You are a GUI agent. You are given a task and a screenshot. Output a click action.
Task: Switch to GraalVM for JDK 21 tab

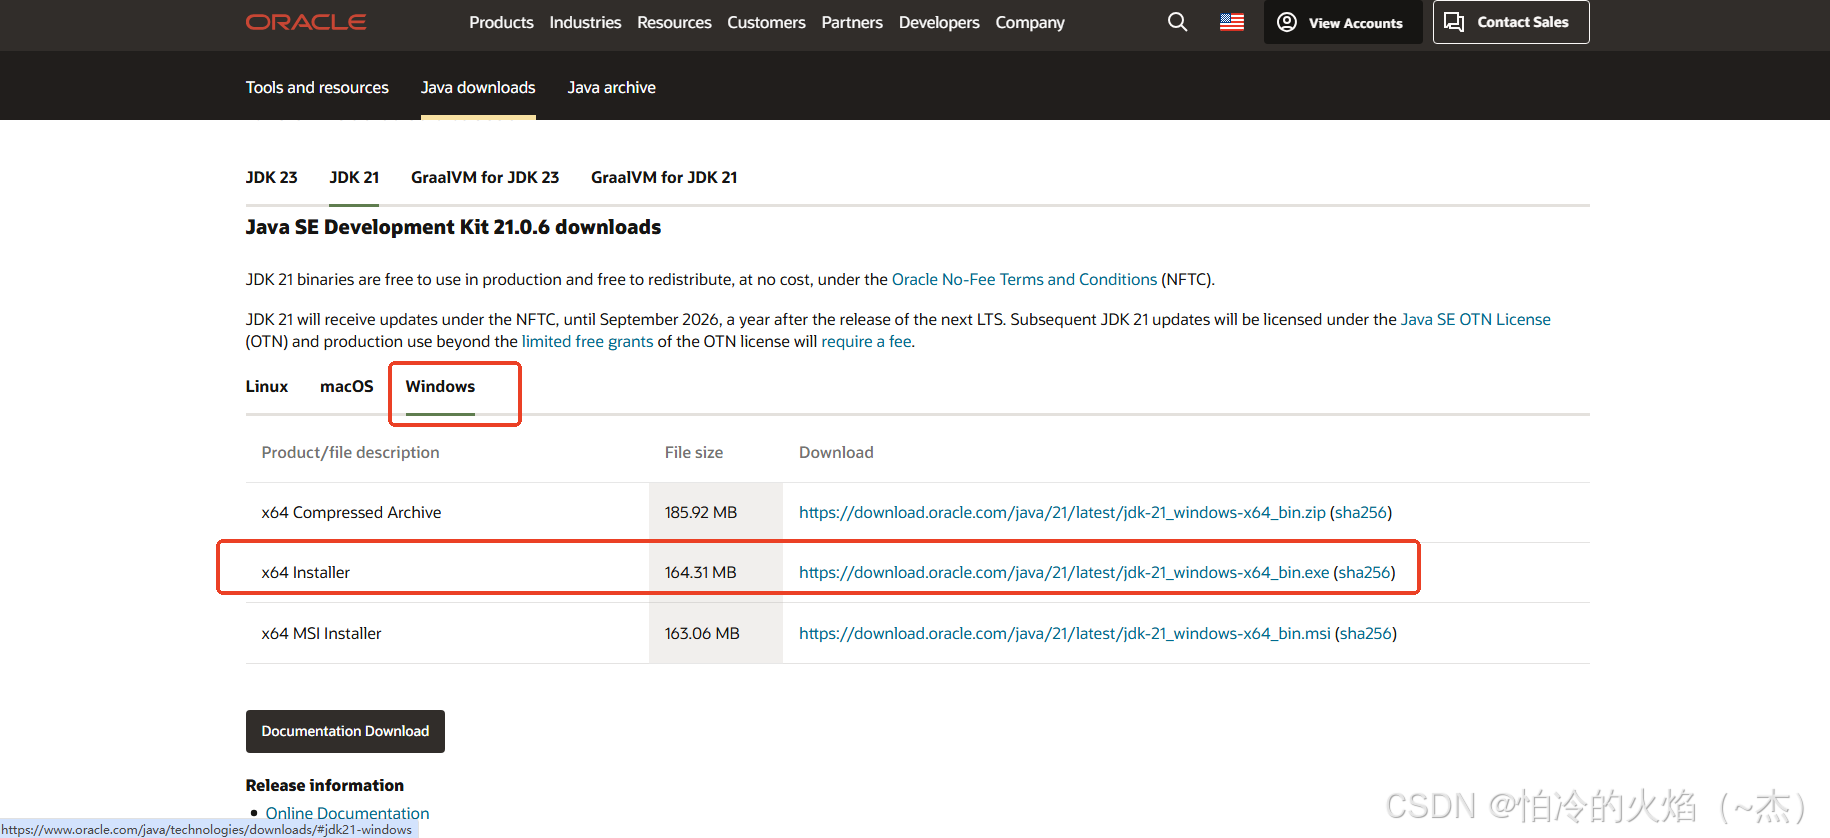pyautogui.click(x=664, y=177)
